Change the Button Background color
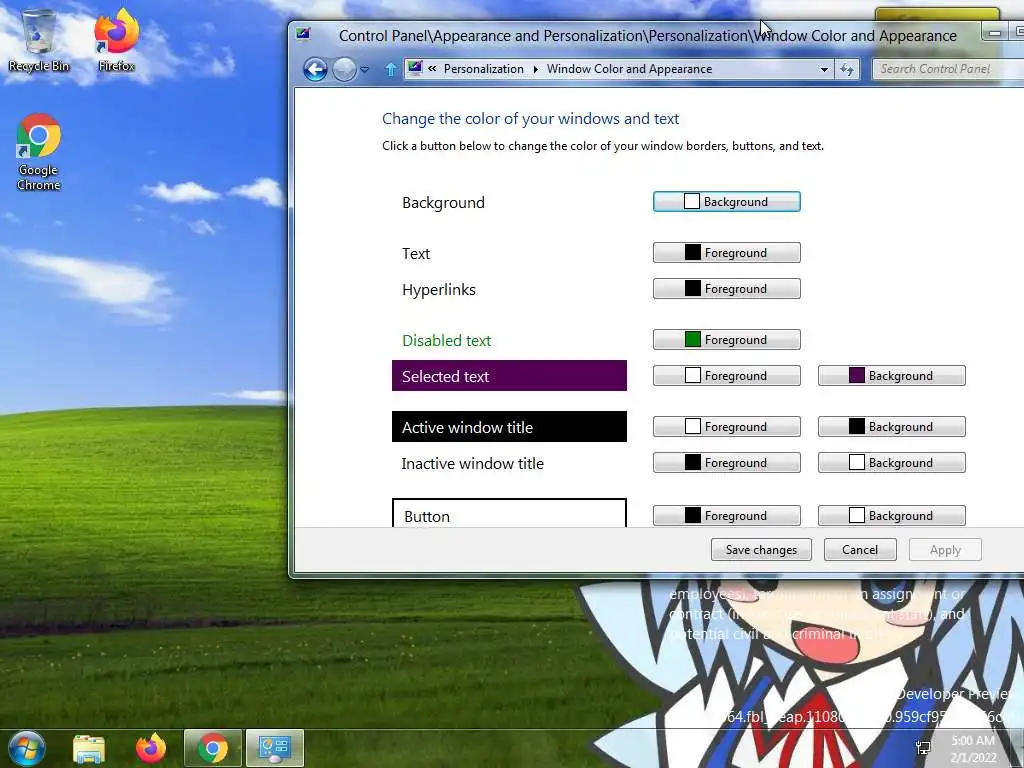Viewport: 1024px width, 768px height. pos(891,515)
